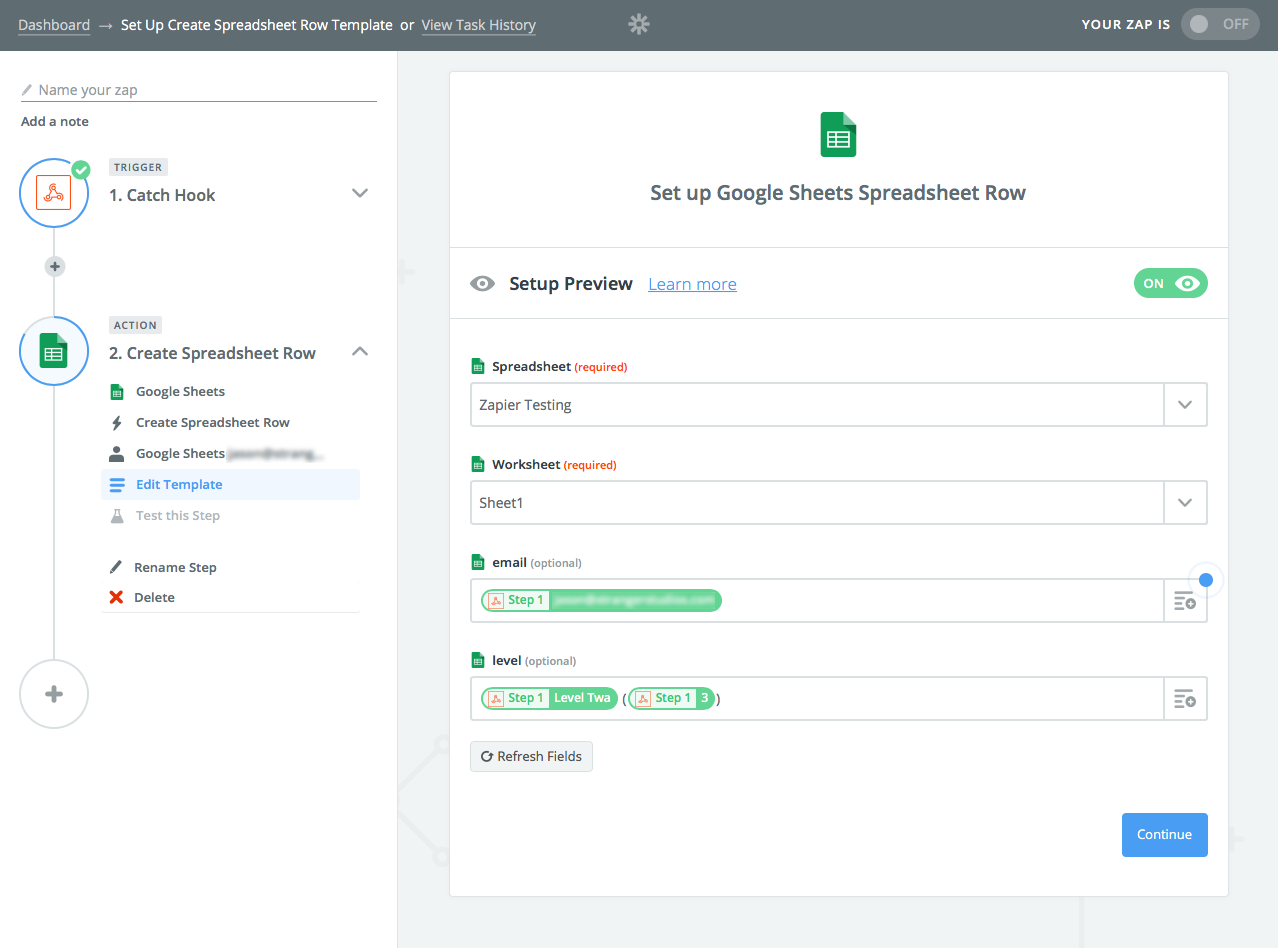Click the Google Sheets action step icon
Screen dimensions: 1278x948
point(54,351)
